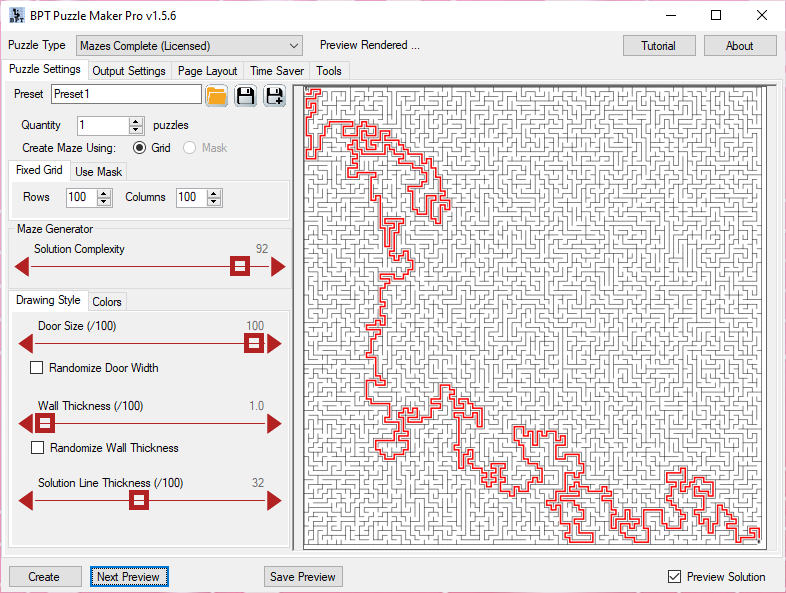Increase Columns with up spinner
Screen dimensions: 786x593
click(214, 193)
